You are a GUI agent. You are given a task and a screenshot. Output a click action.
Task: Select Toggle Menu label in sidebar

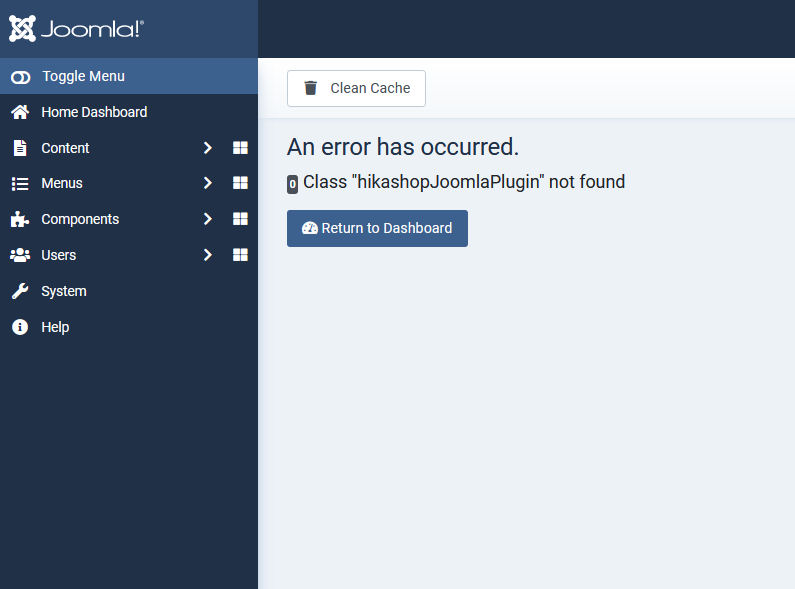pyautogui.click(x=83, y=76)
